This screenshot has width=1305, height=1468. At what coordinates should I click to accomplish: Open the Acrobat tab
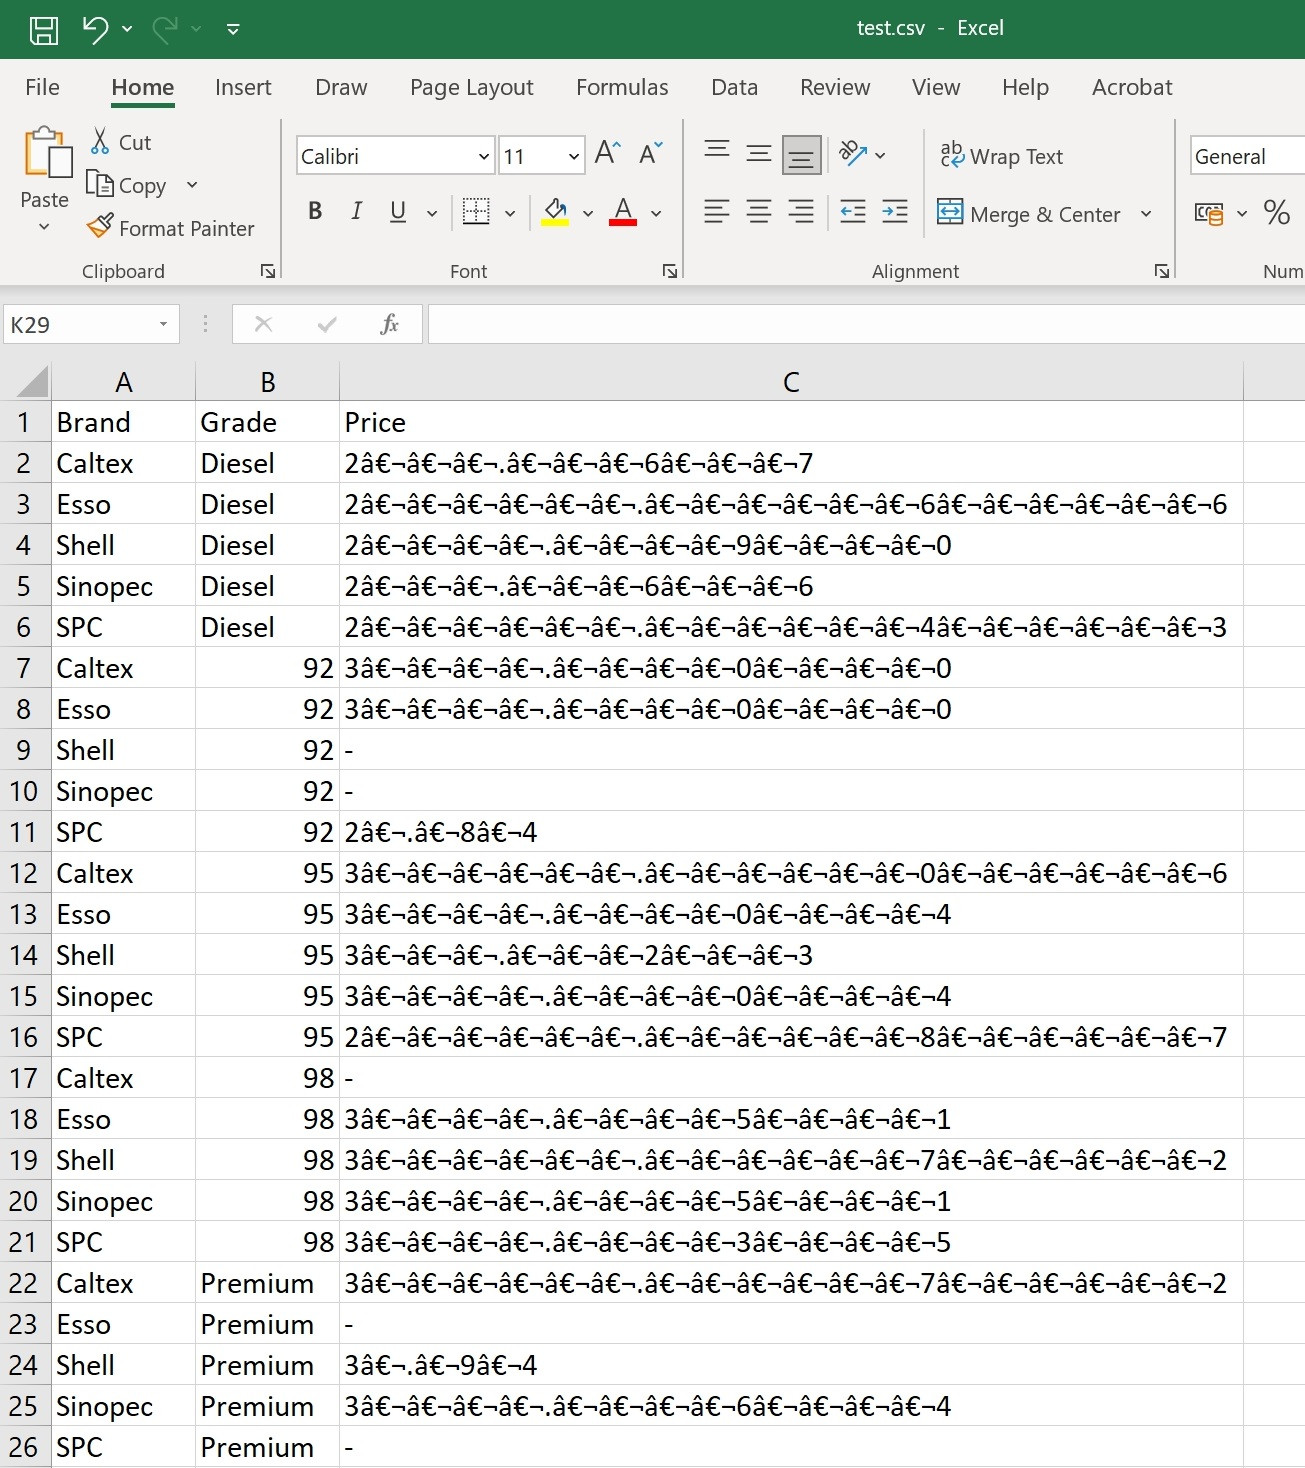click(1132, 87)
